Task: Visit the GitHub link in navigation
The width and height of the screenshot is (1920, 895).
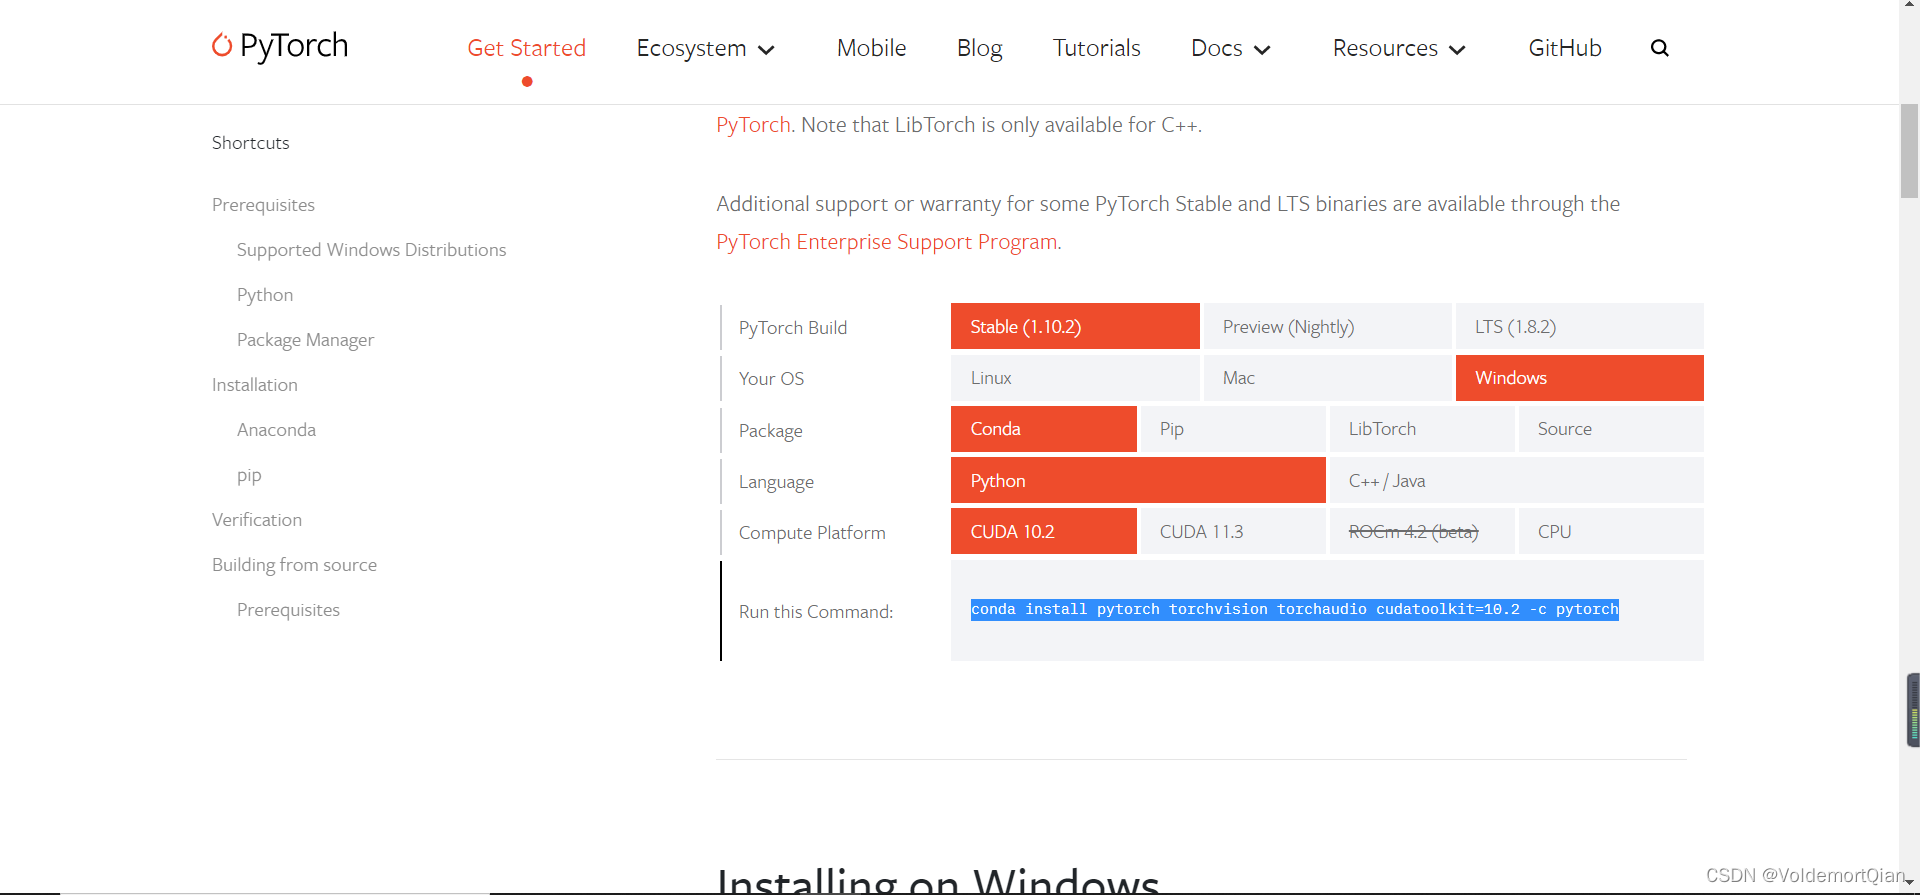Action: click(x=1565, y=48)
